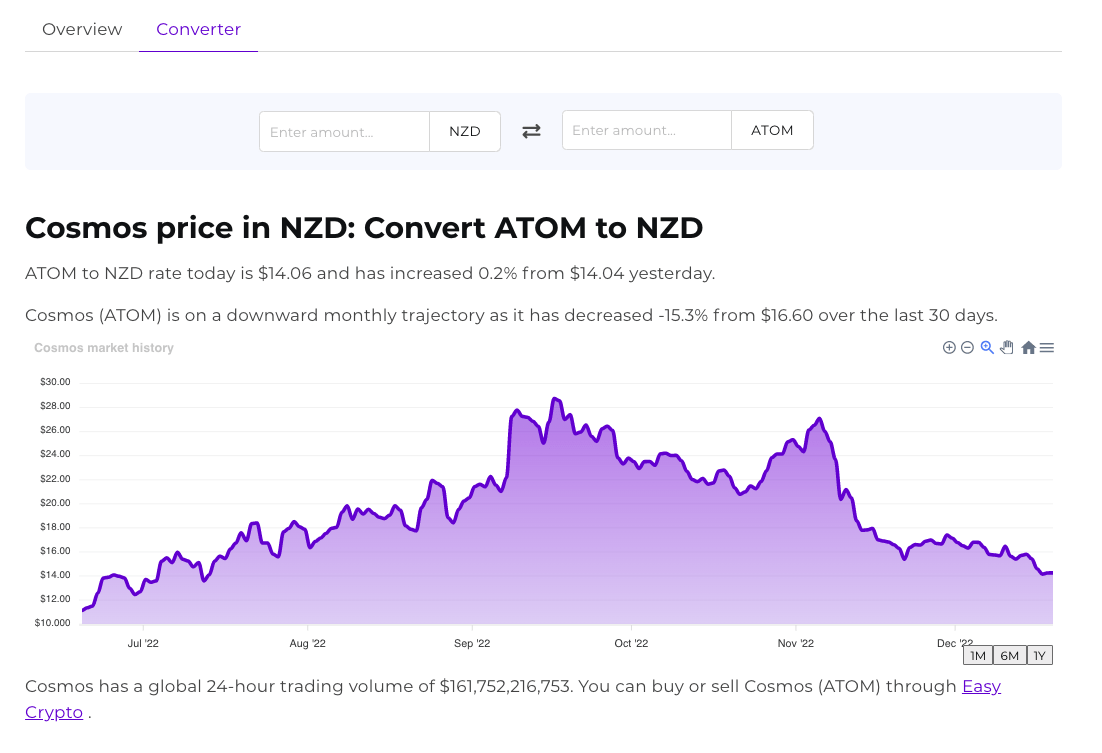Screen dimensions: 1102x753
Task: Reset the chart view with the home icon
Action: (x=1027, y=347)
